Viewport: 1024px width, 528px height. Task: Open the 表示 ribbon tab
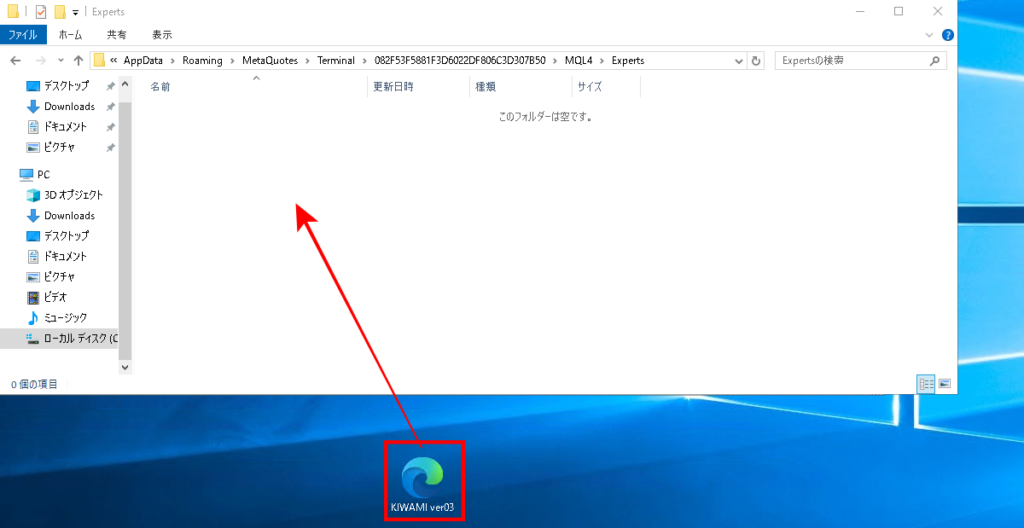pyautogui.click(x=162, y=35)
